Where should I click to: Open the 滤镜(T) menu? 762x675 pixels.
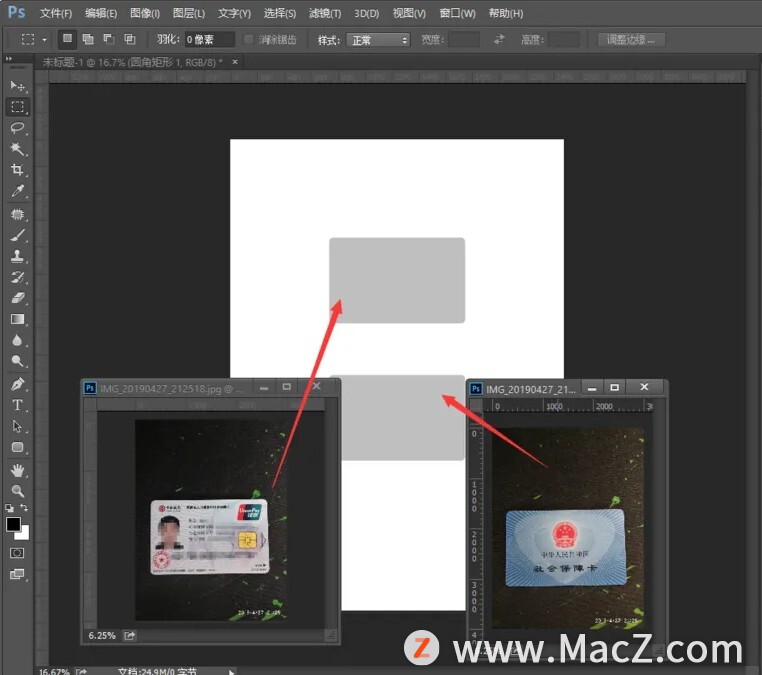(324, 13)
